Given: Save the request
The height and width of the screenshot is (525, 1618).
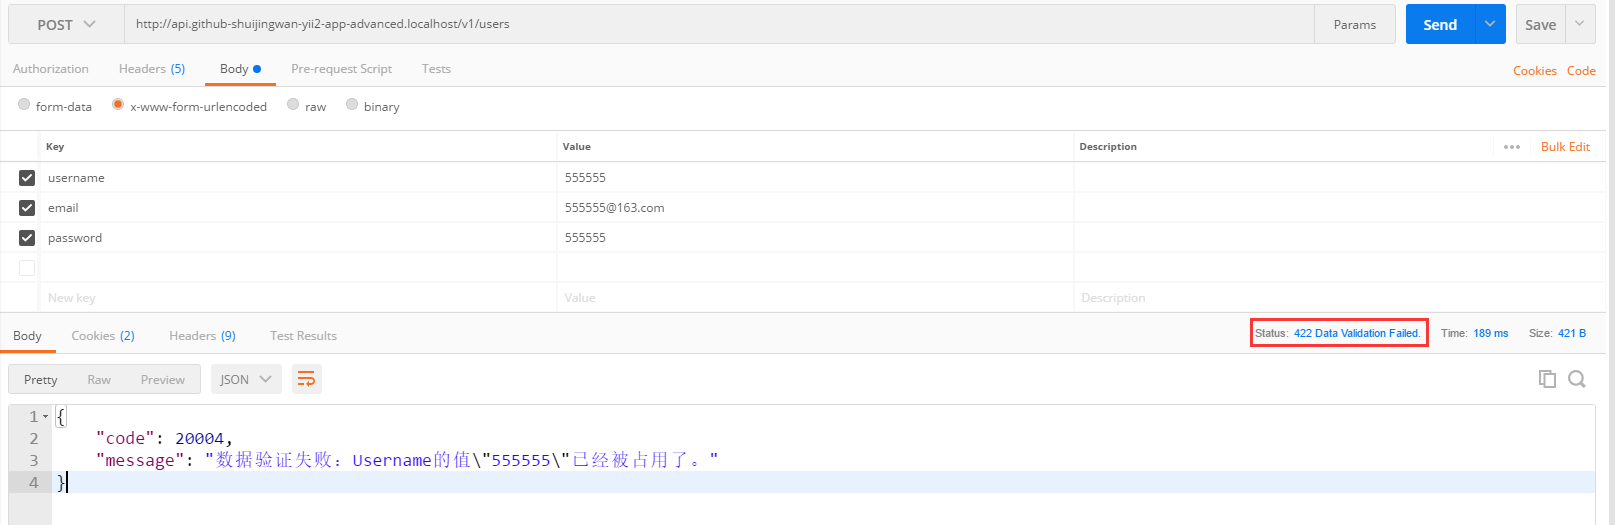Looking at the screenshot, I should (1540, 24).
